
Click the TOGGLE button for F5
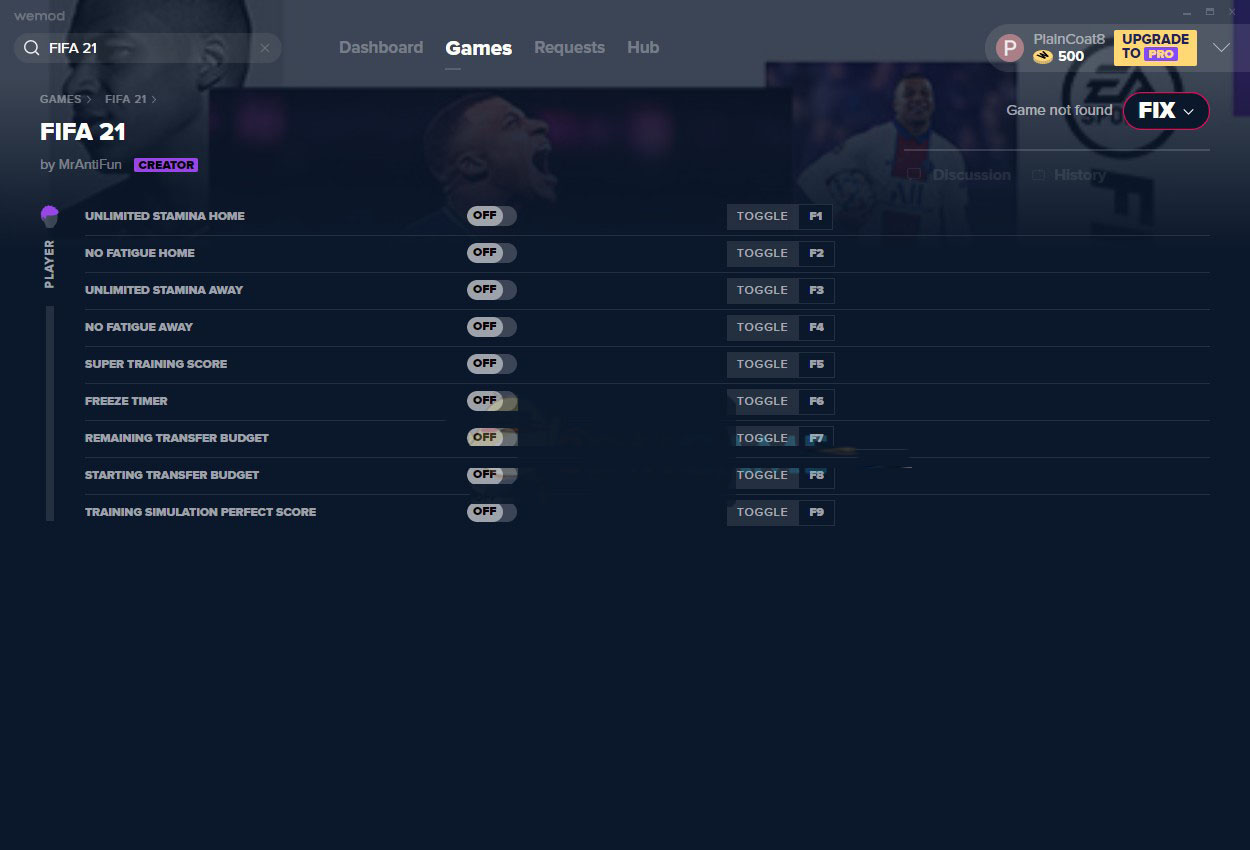(762, 364)
